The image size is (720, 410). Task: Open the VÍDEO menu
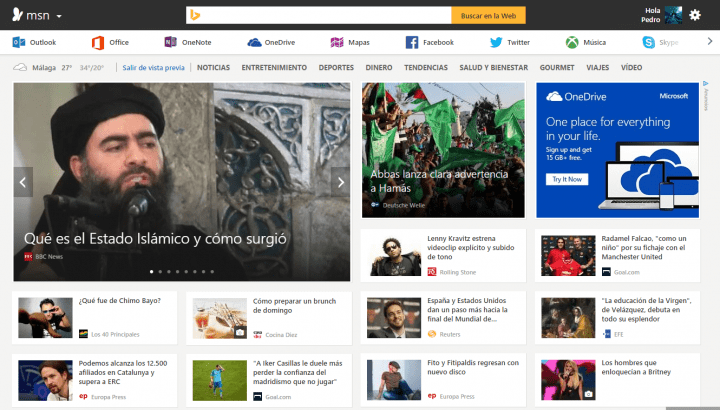631,67
